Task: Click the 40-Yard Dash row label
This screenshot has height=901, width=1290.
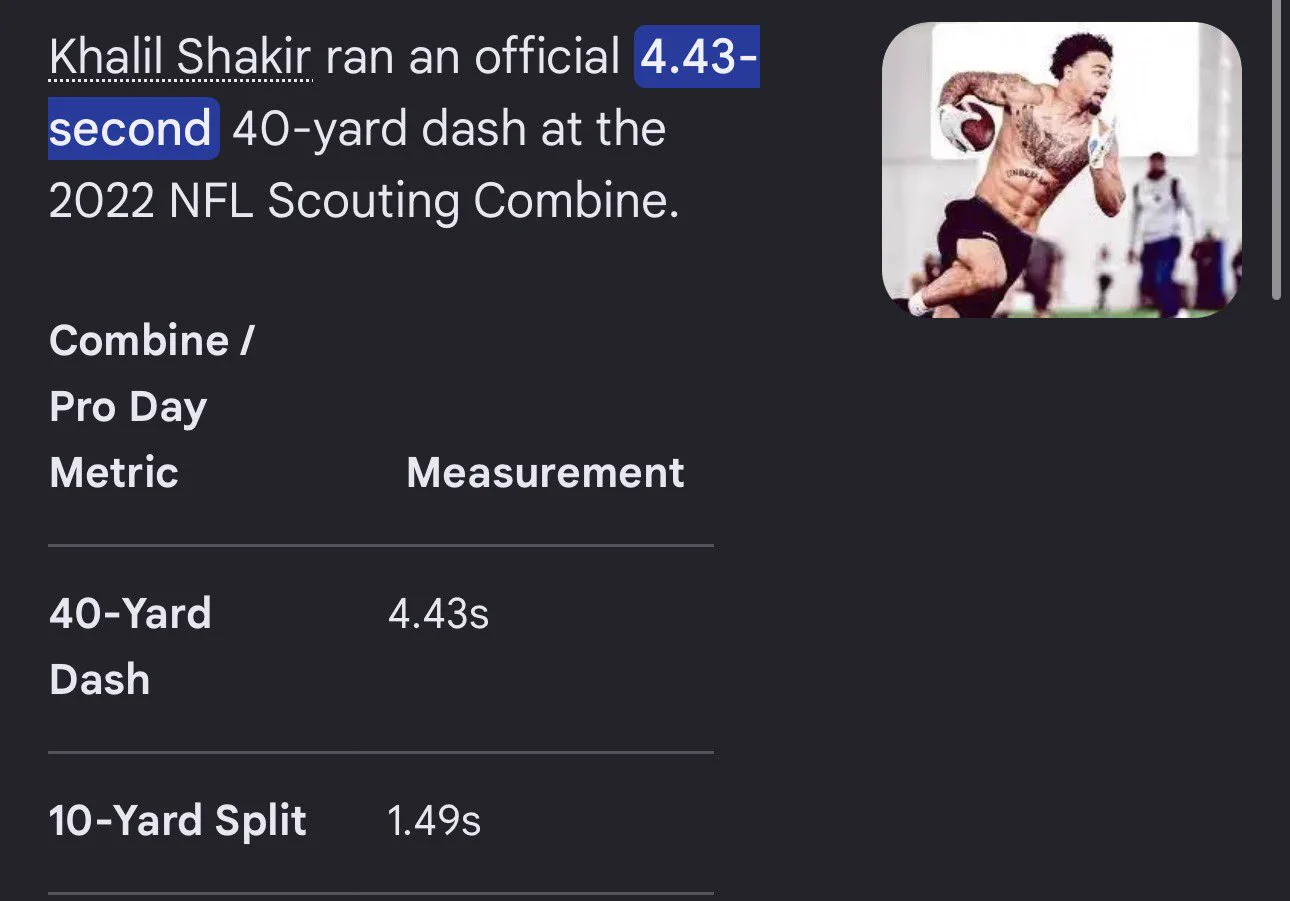Action: [x=130, y=646]
